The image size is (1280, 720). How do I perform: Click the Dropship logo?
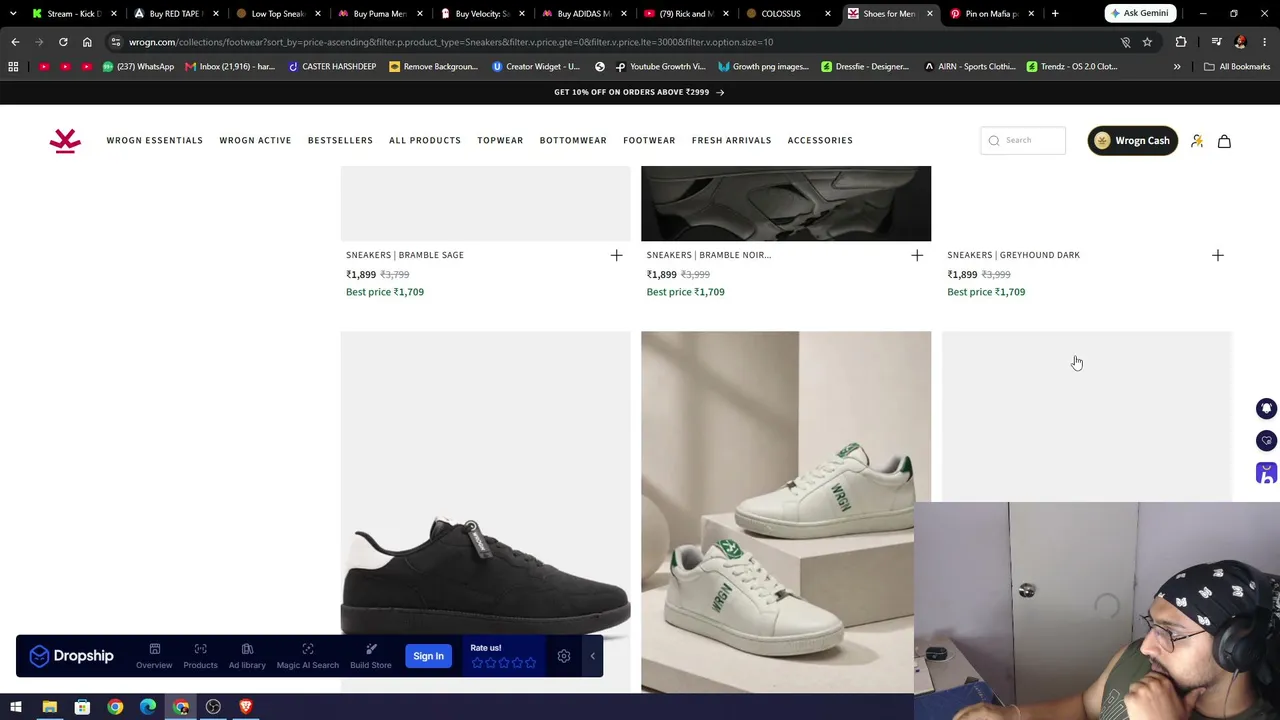point(71,656)
